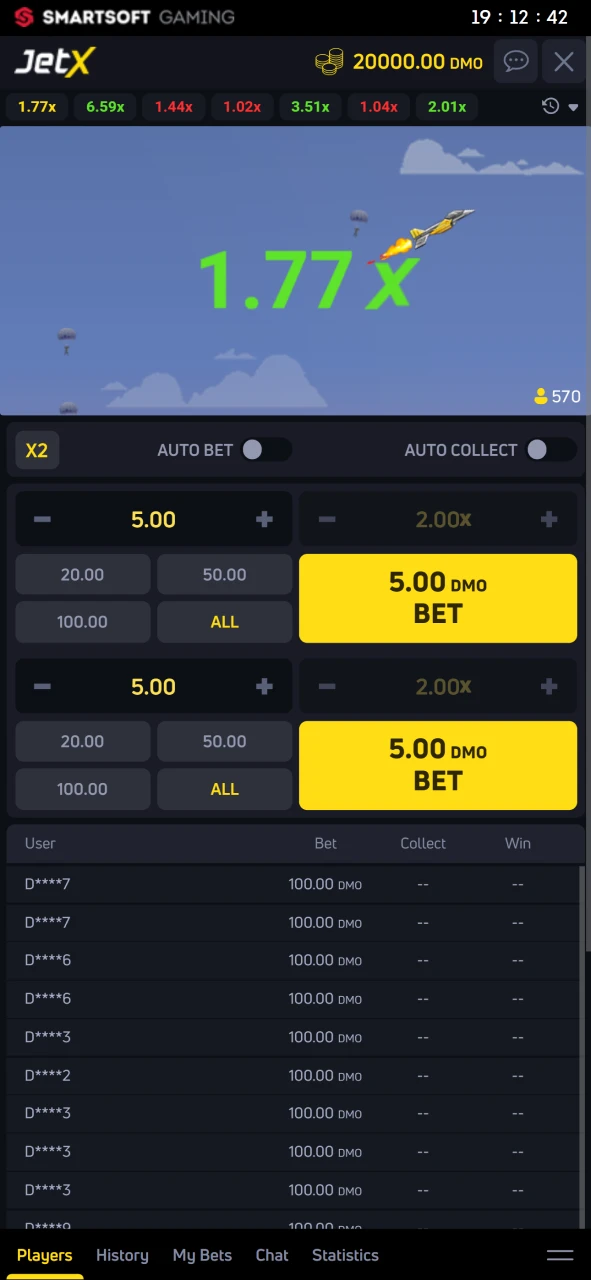Click the 5.00 bet amount input field

coord(153,519)
